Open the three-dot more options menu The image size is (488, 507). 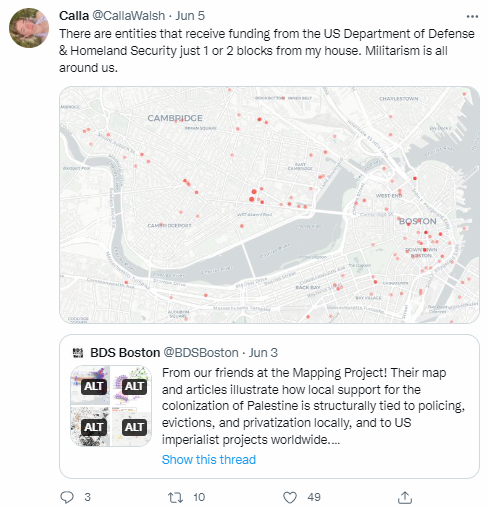point(472,16)
